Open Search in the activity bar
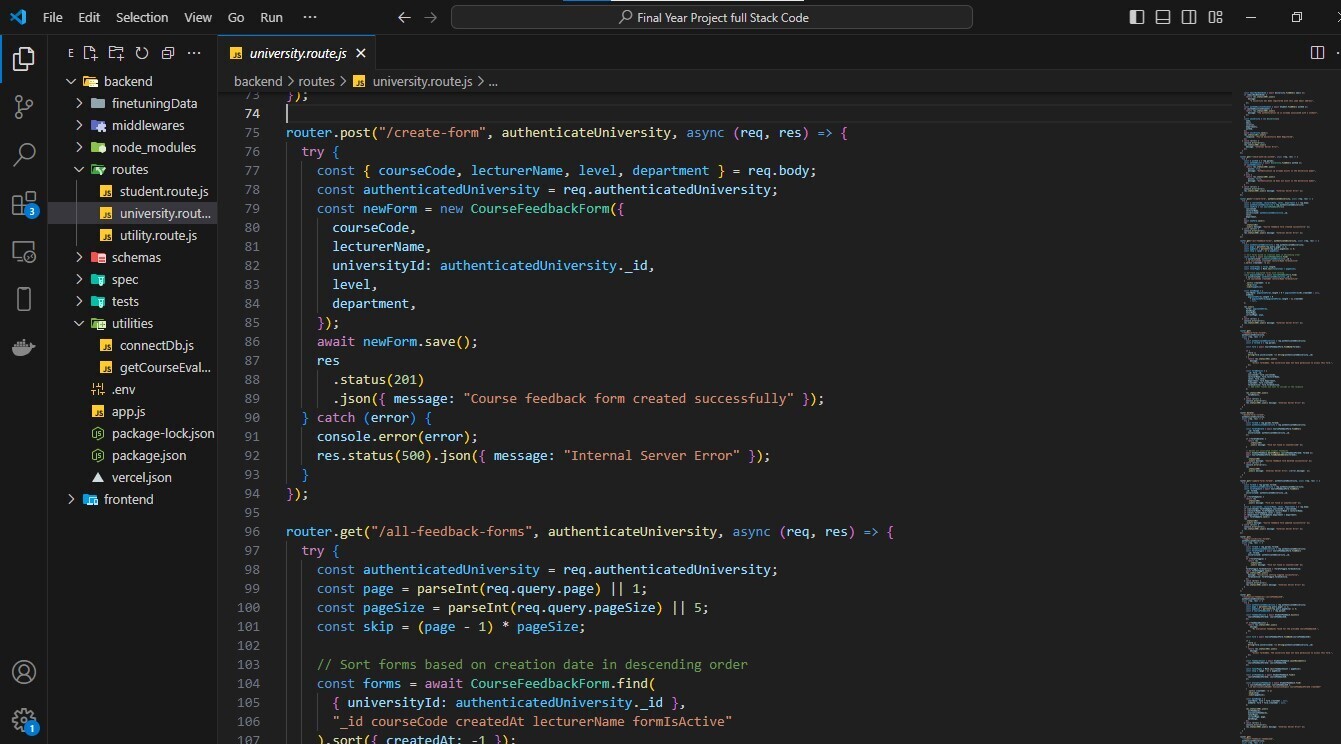1341x744 pixels. click(24, 155)
